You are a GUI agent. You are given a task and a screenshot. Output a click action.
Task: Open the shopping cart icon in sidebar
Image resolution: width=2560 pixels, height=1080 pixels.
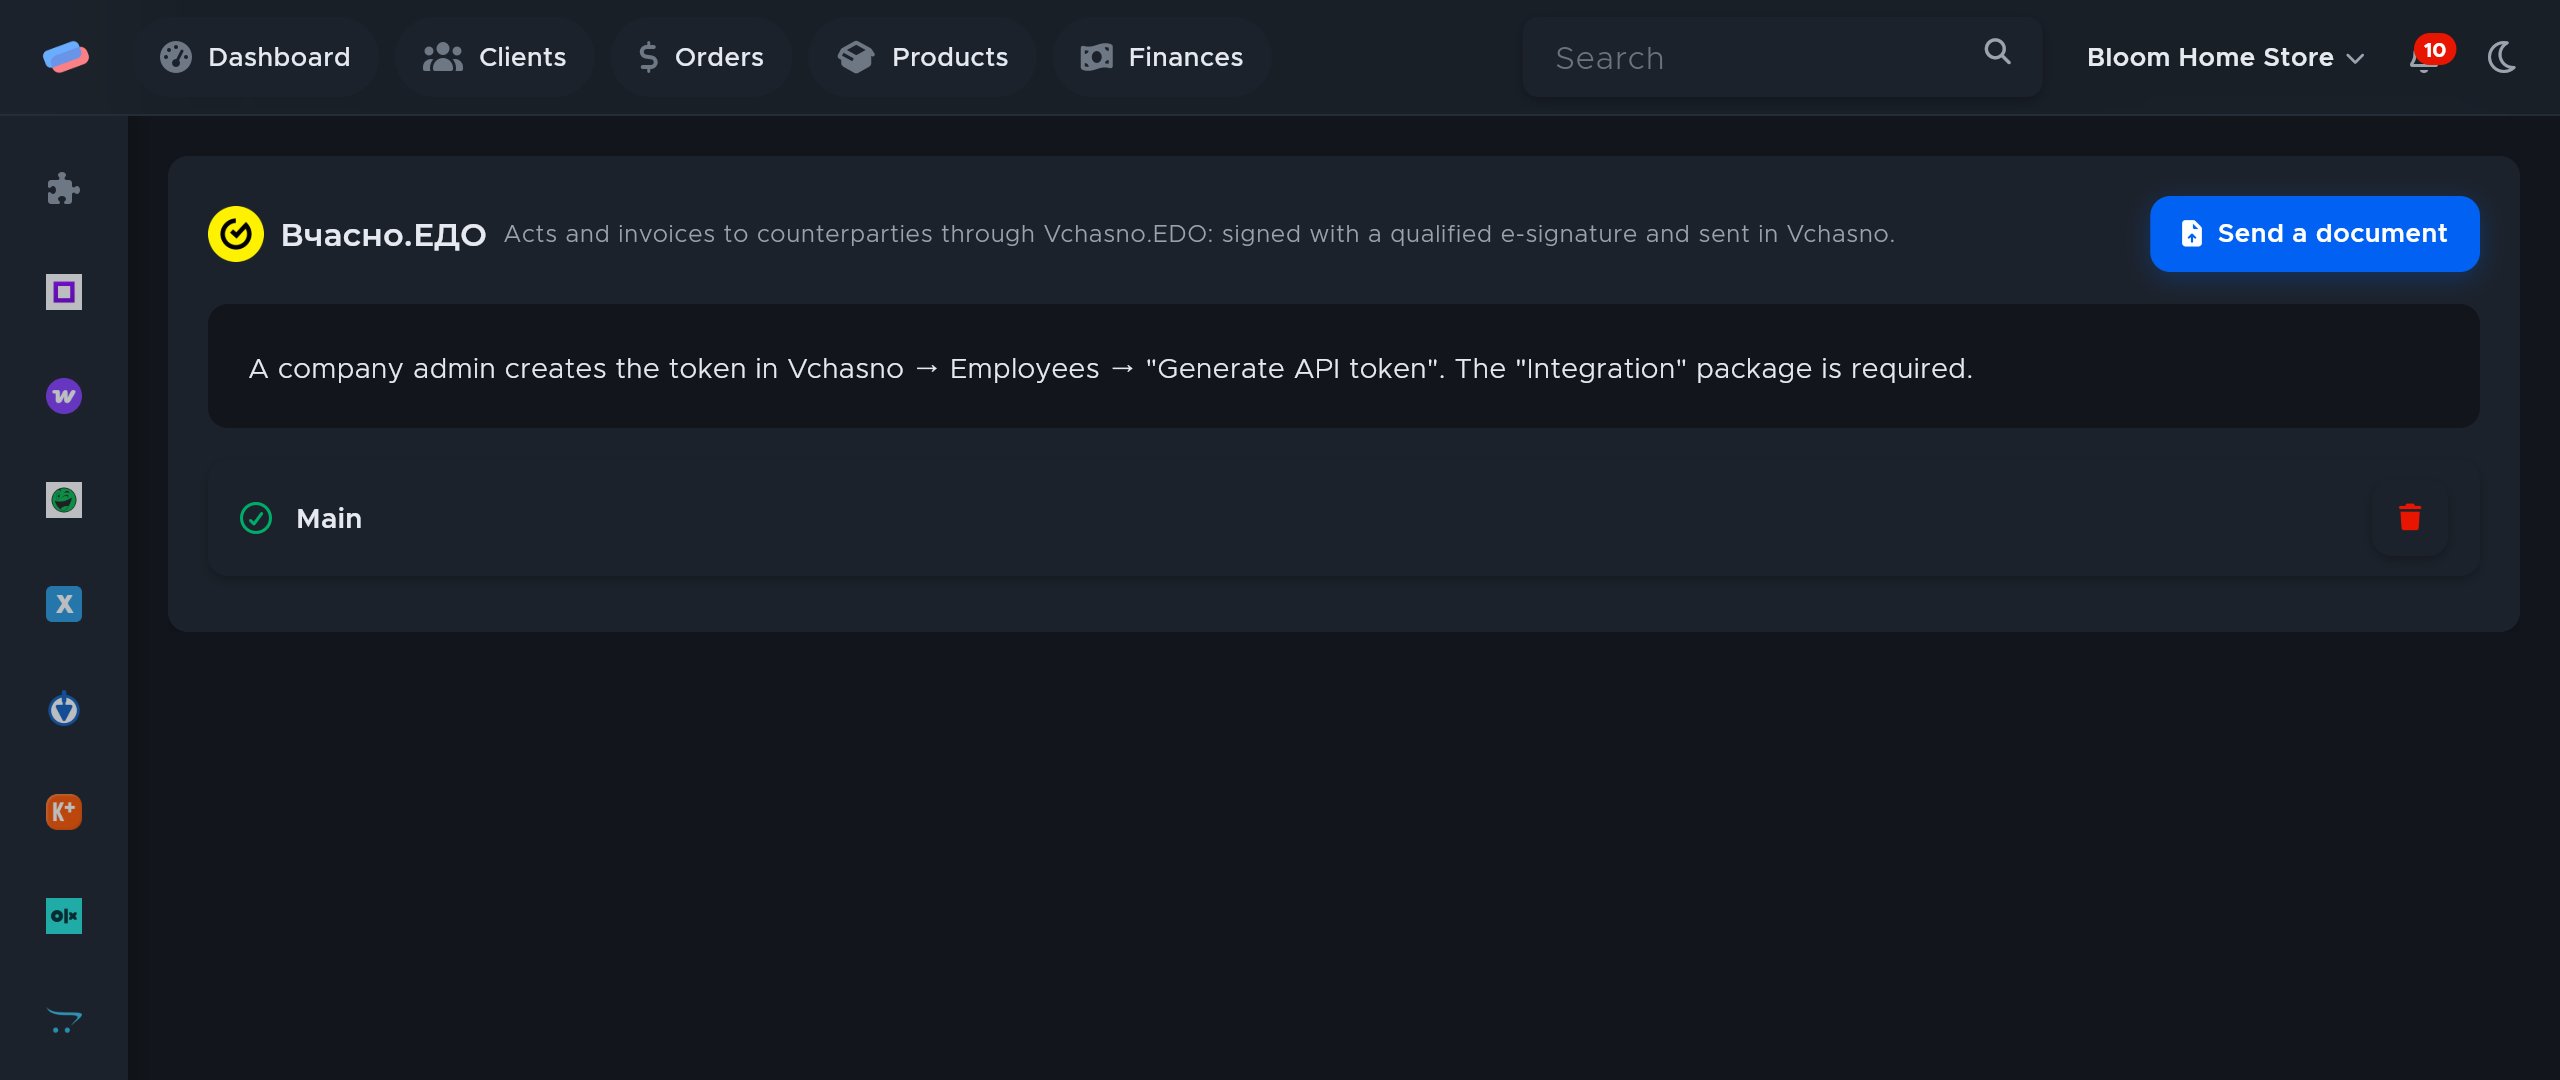tap(63, 1020)
